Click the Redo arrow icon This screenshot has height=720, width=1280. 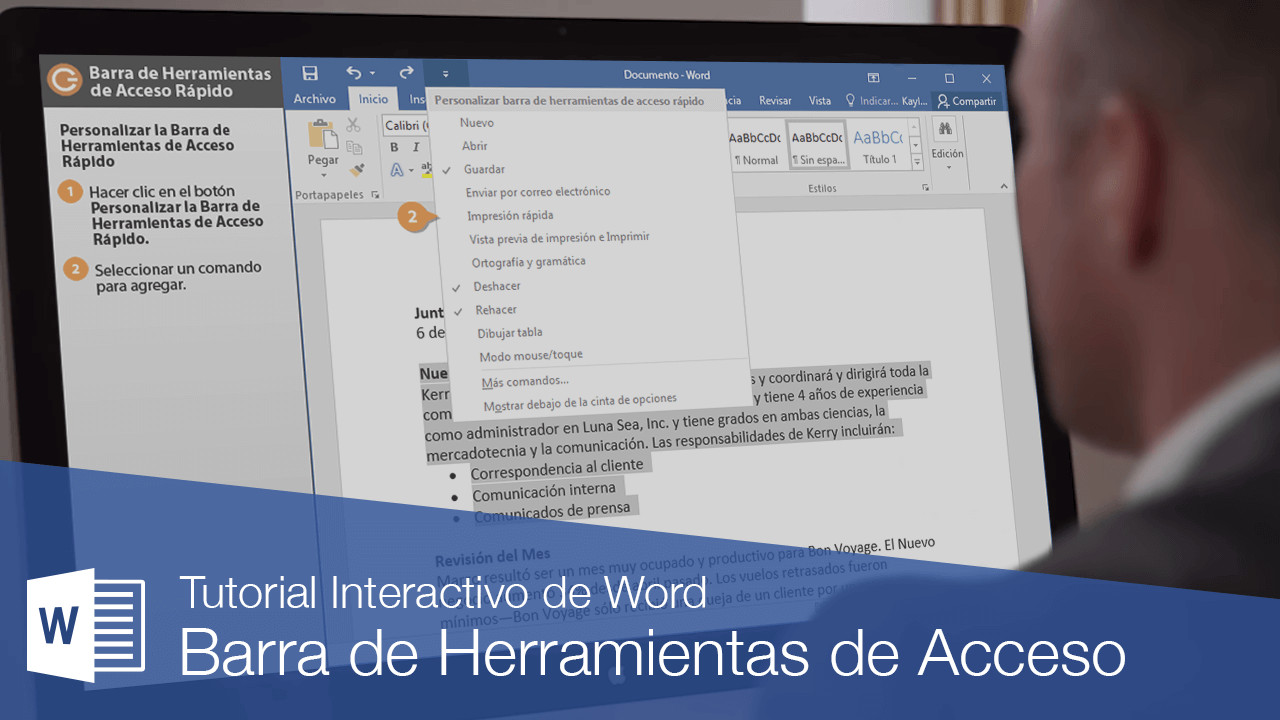406,72
